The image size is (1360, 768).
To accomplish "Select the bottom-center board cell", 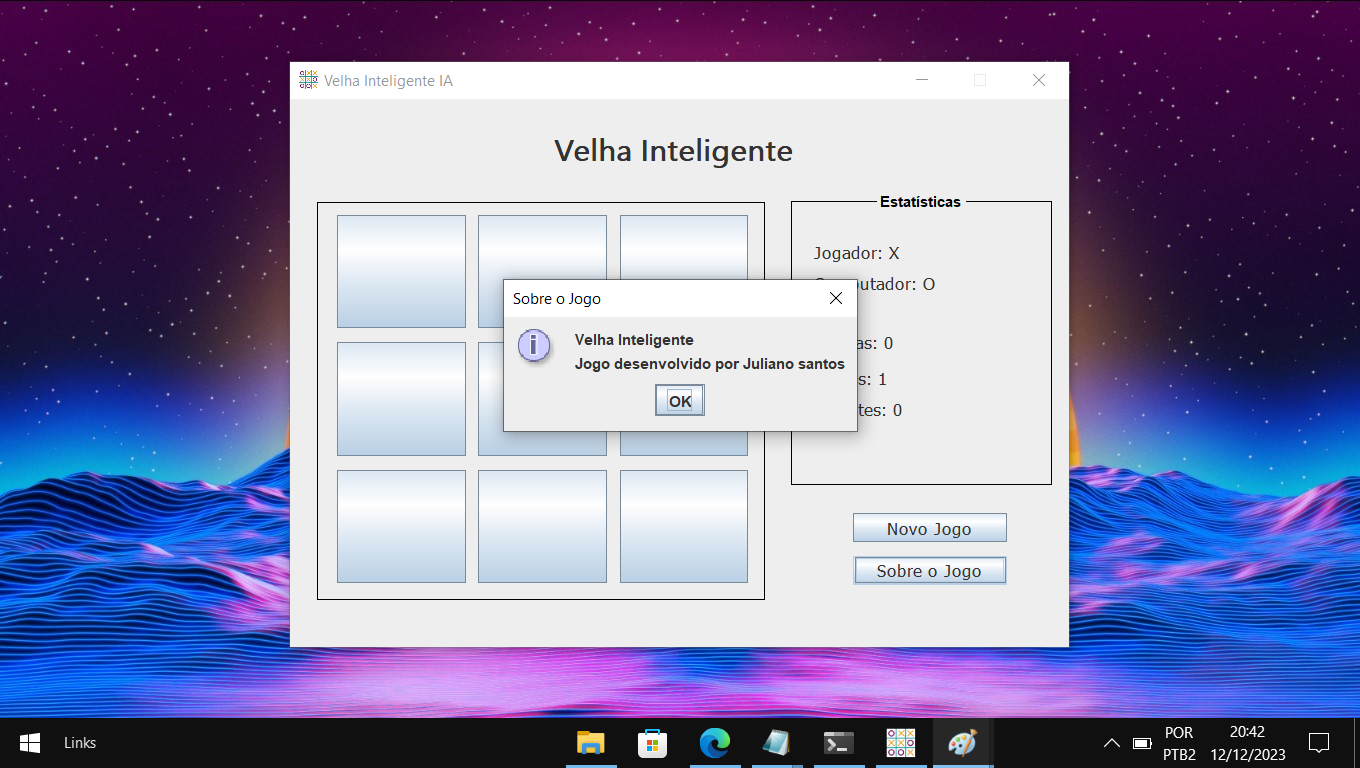I will click(542, 526).
